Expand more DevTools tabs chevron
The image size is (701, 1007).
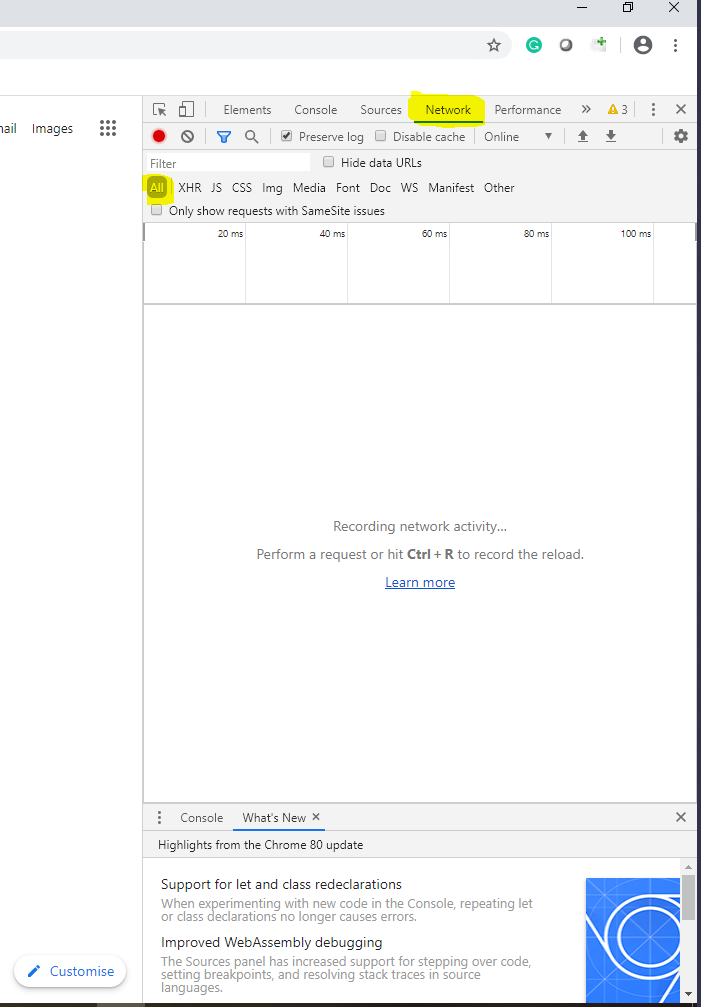coord(586,110)
